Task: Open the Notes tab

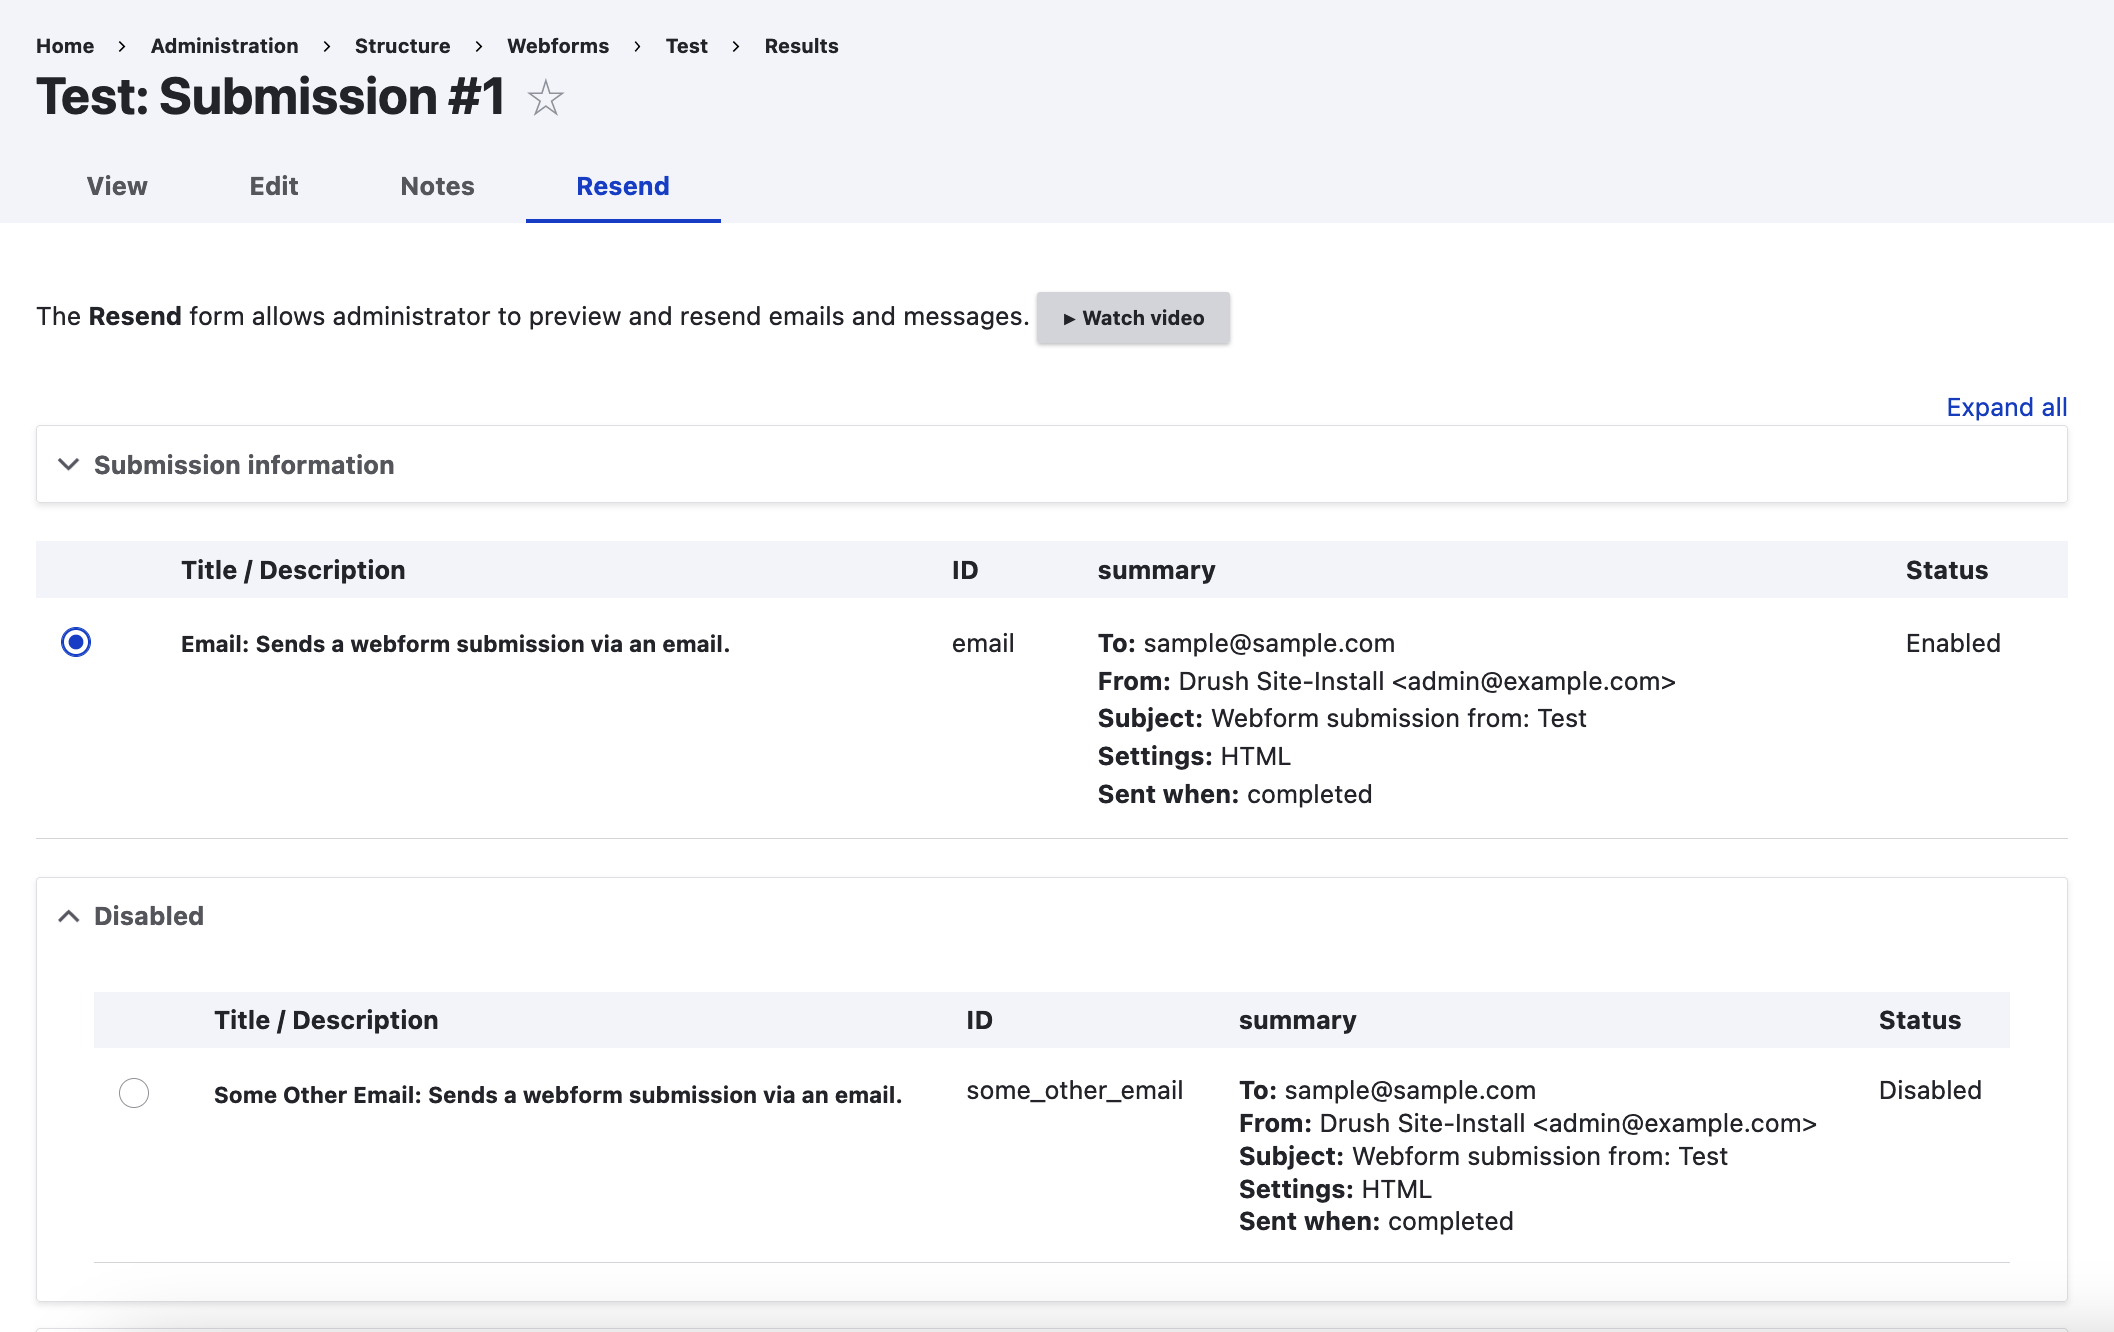Action: click(437, 186)
